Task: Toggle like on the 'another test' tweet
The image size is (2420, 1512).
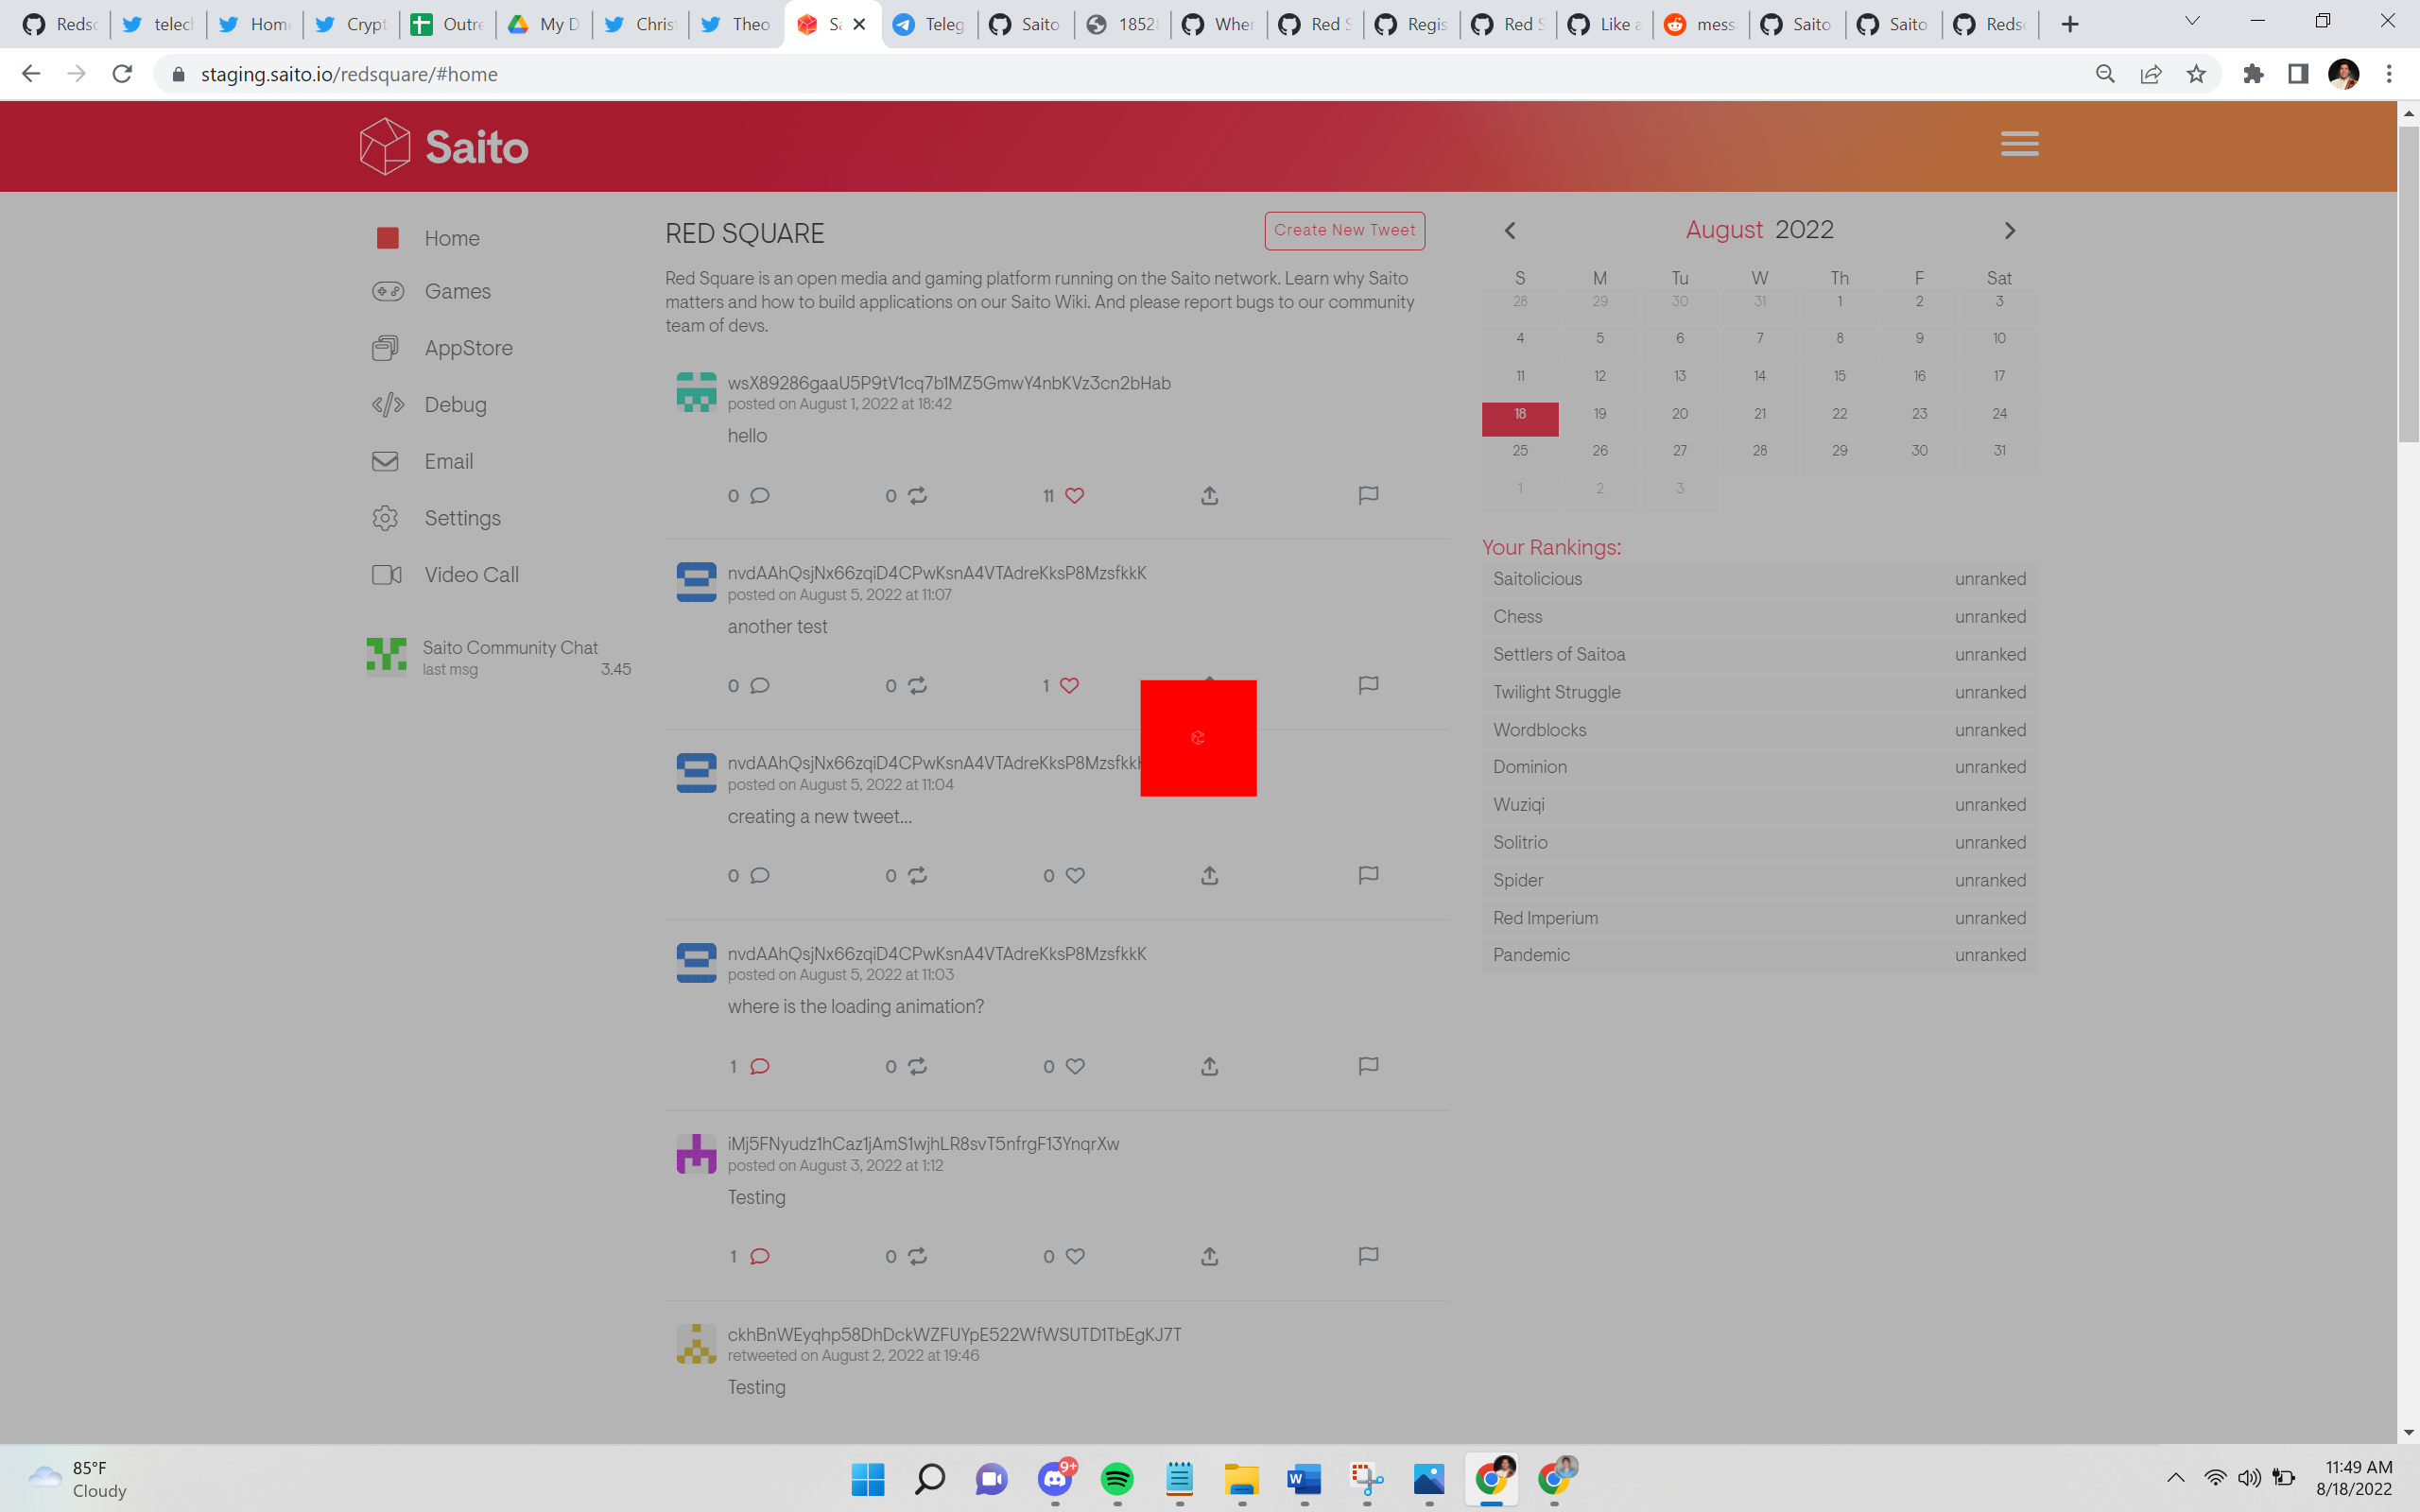Action: point(1070,685)
